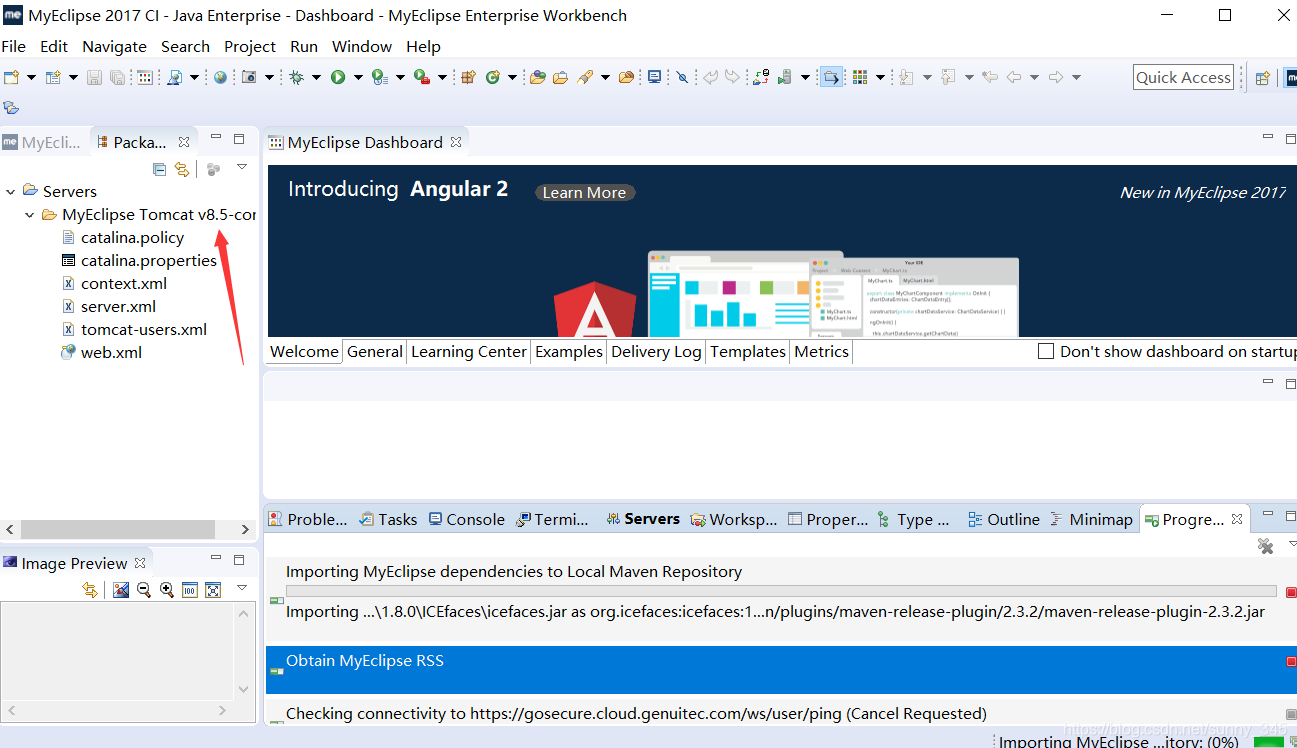Screen dimensions: 1297x748
Task: Open the New wizard dropdown arrow
Action: point(31,77)
